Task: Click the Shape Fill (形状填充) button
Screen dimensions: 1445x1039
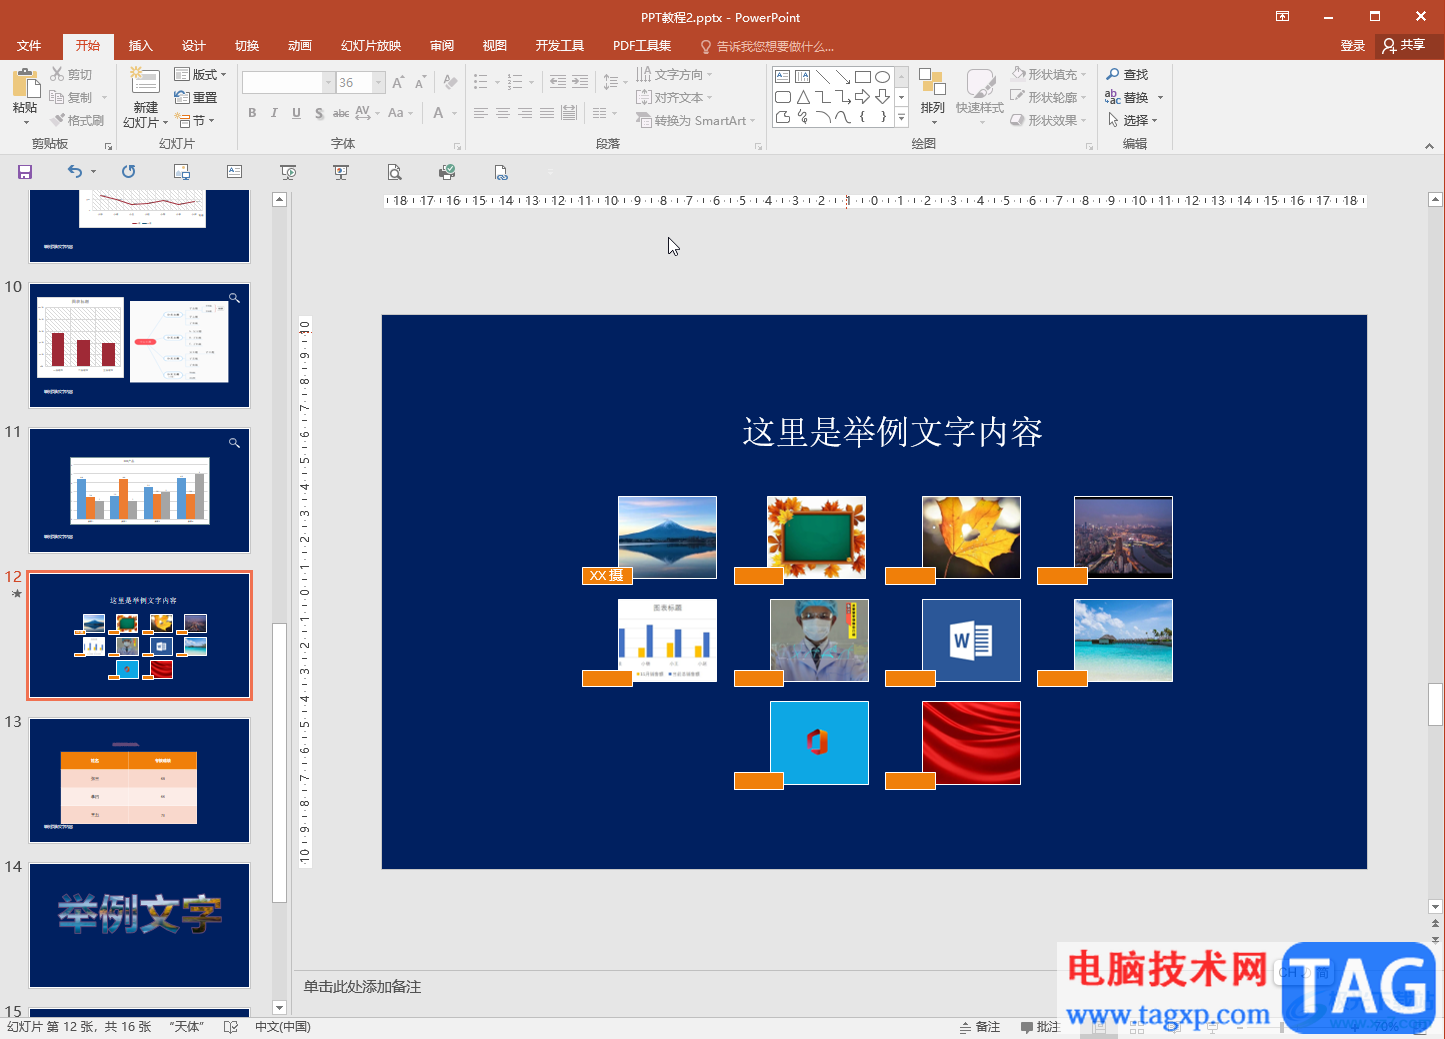Action: coord(1046,75)
